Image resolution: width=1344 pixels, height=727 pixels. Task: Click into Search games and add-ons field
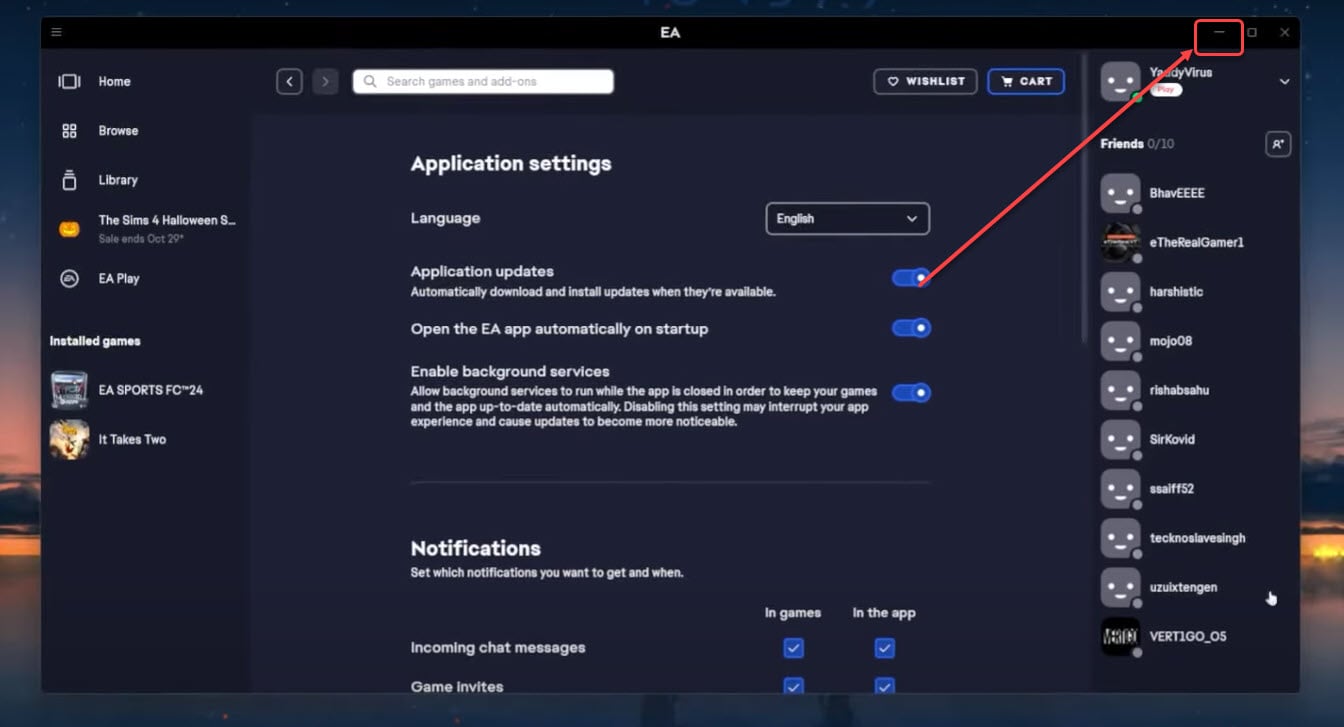pyautogui.click(x=483, y=82)
